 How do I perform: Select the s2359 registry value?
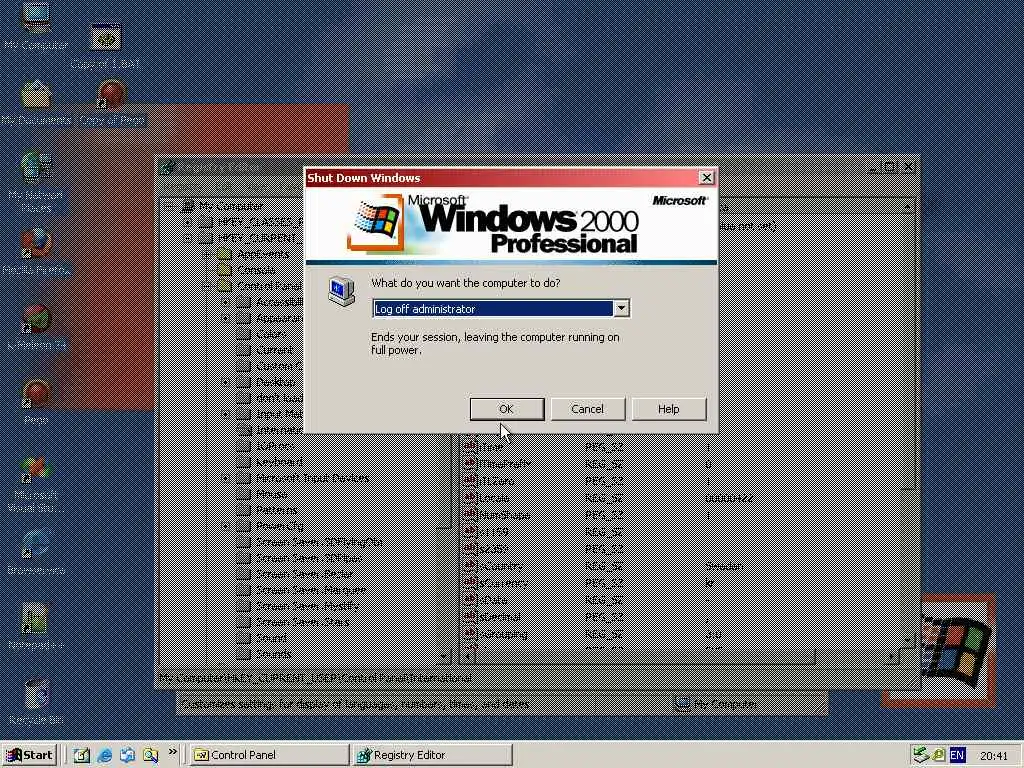[x=494, y=549]
